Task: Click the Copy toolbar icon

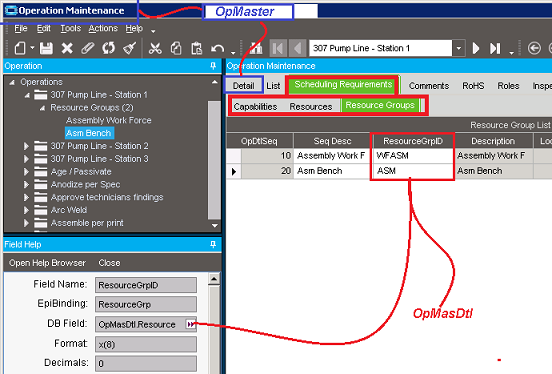Action: [176, 48]
